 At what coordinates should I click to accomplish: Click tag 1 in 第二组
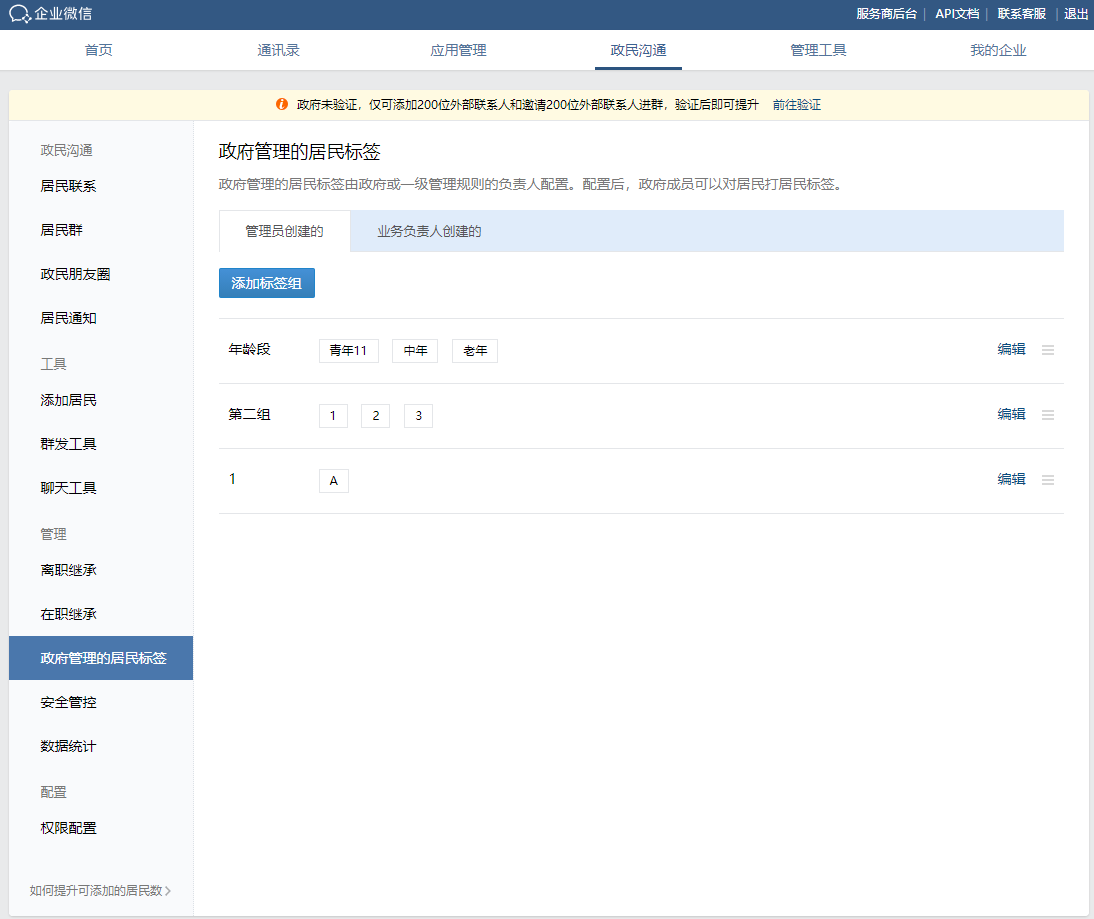coord(334,416)
